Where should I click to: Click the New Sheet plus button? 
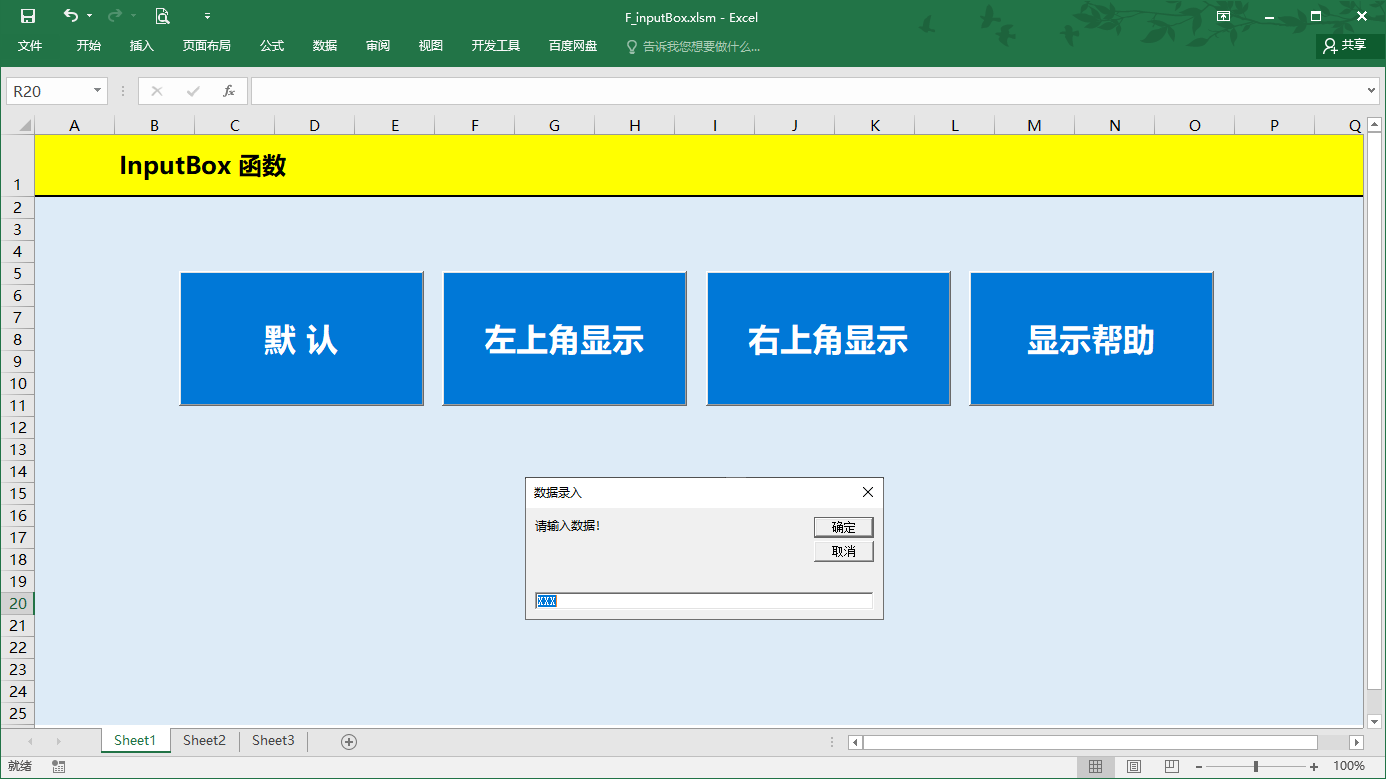click(349, 740)
